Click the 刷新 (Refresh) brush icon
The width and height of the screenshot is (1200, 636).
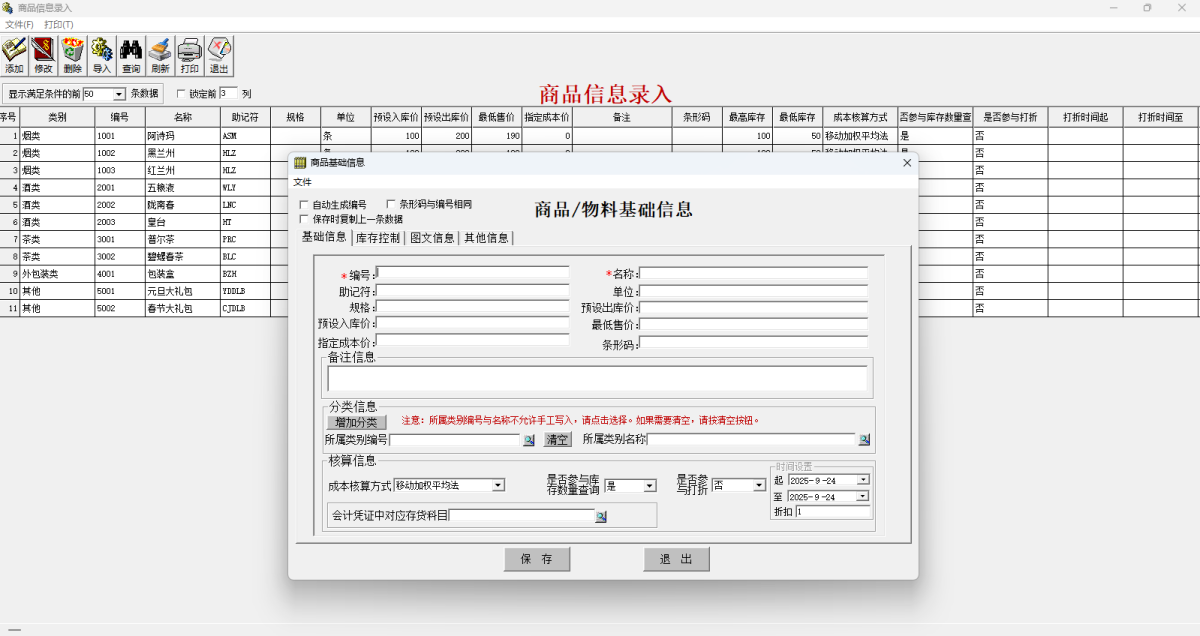pyautogui.click(x=159, y=55)
